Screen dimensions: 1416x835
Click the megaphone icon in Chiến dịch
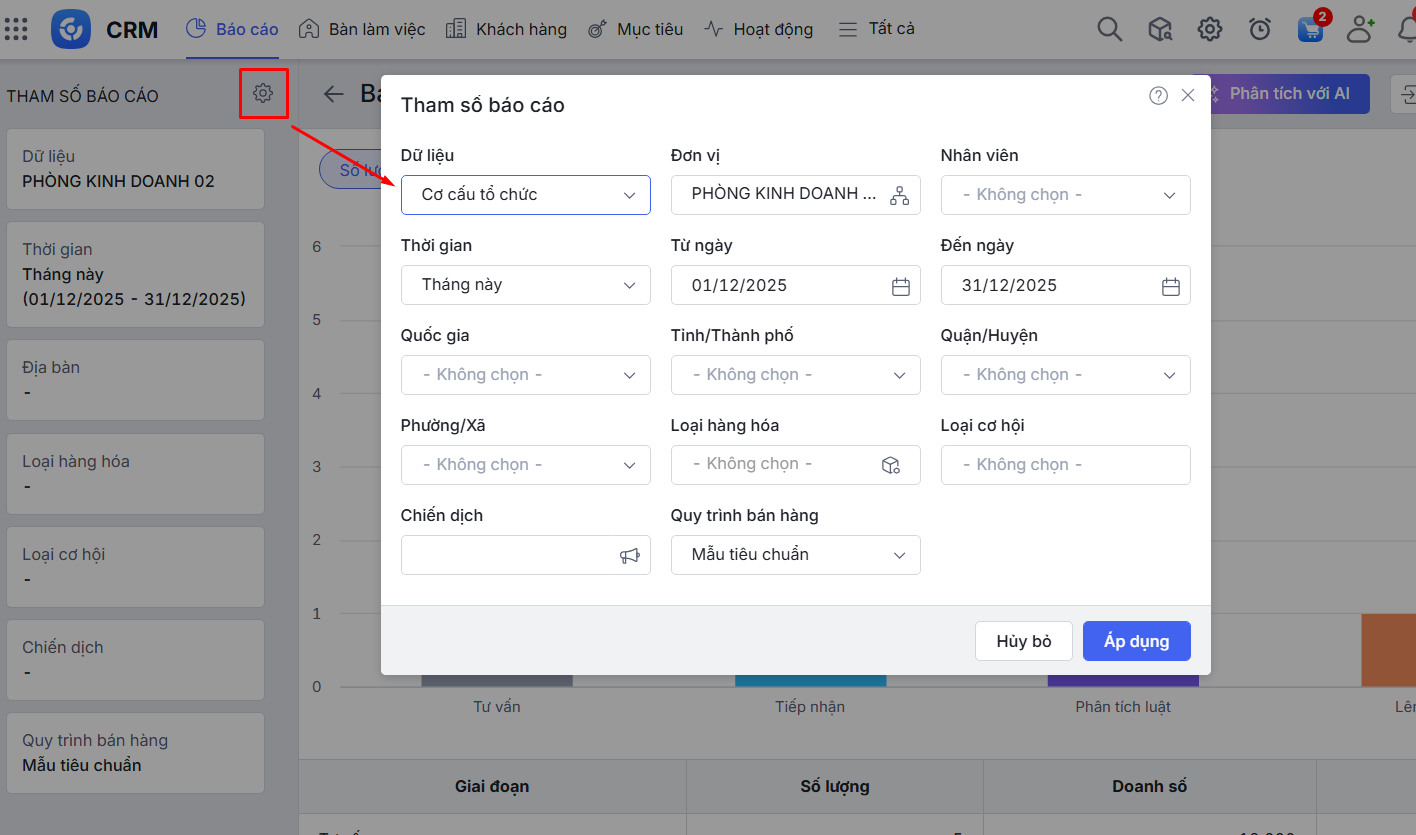(x=629, y=556)
